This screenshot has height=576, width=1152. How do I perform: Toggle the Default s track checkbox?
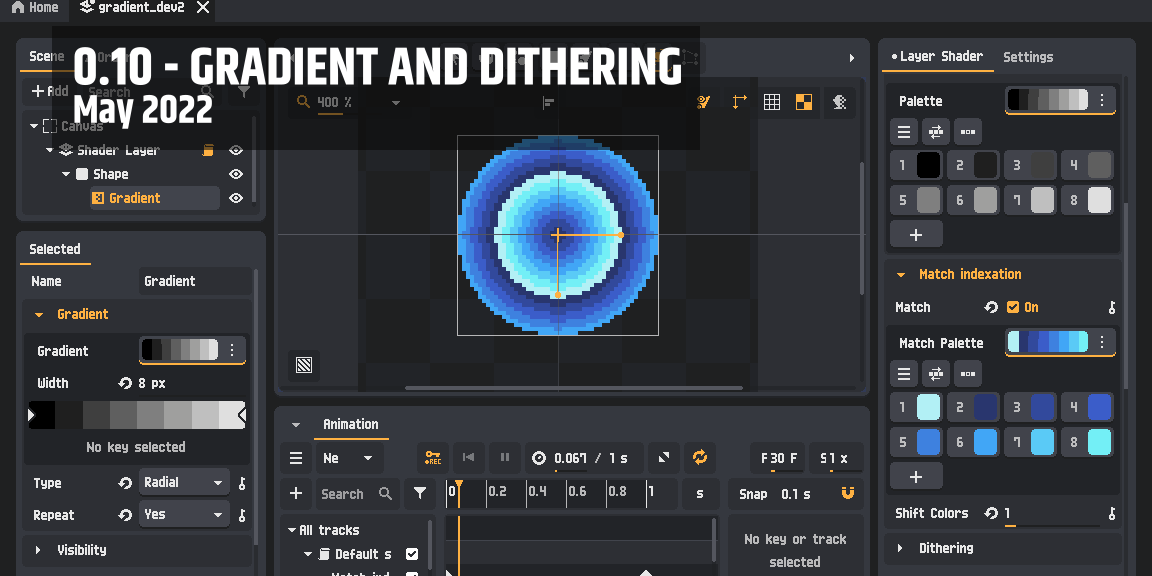coord(412,554)
